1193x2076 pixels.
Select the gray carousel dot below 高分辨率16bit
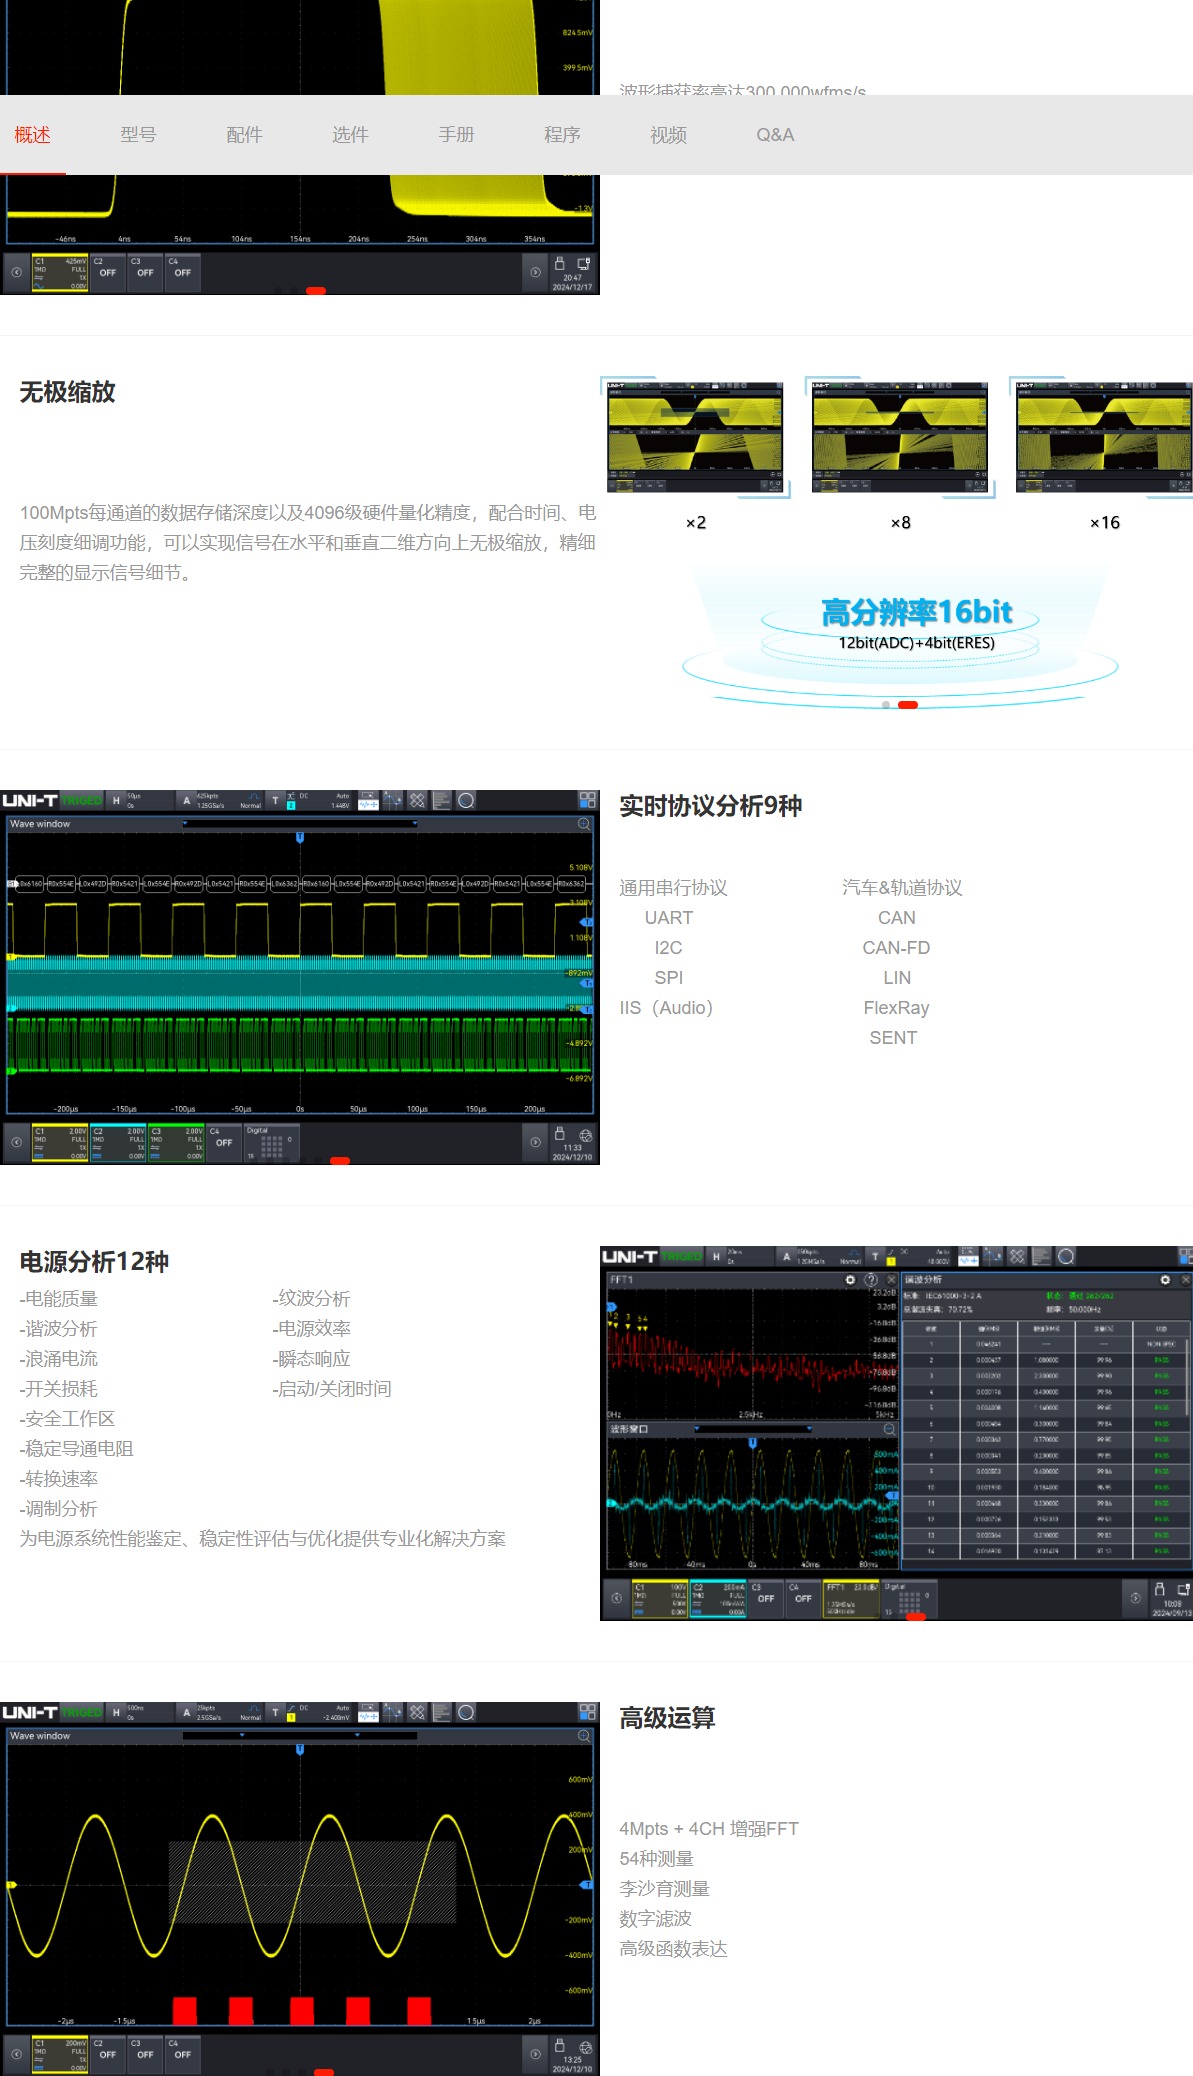click(x=886, y=705)
